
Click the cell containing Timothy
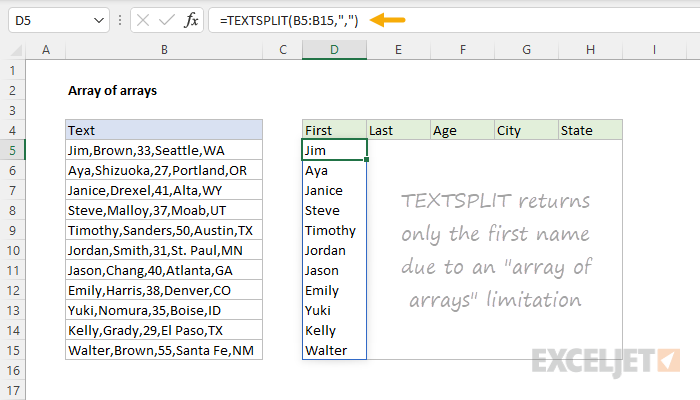334,230
